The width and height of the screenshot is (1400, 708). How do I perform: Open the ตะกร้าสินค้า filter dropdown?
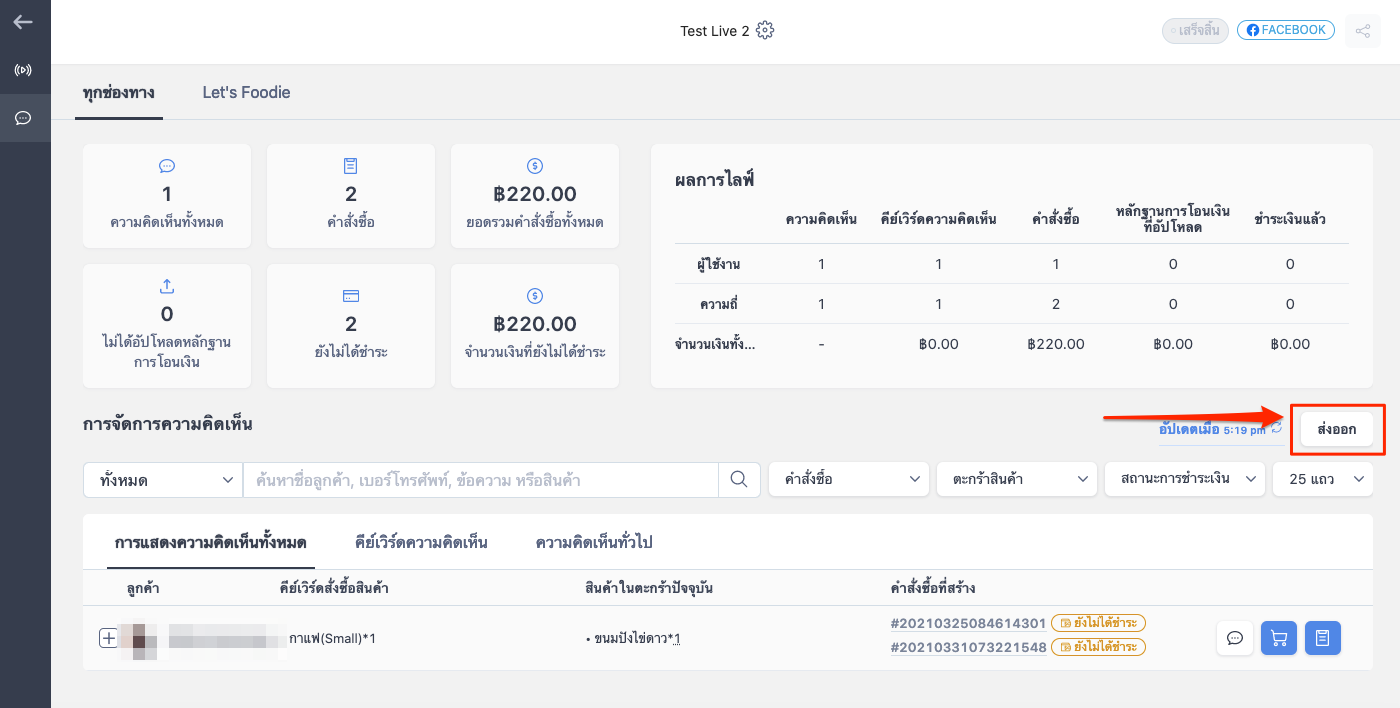pos(1017,480)
